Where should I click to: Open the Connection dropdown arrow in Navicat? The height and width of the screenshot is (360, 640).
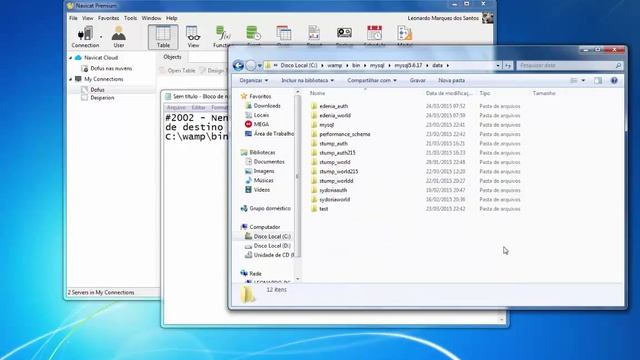101,37
